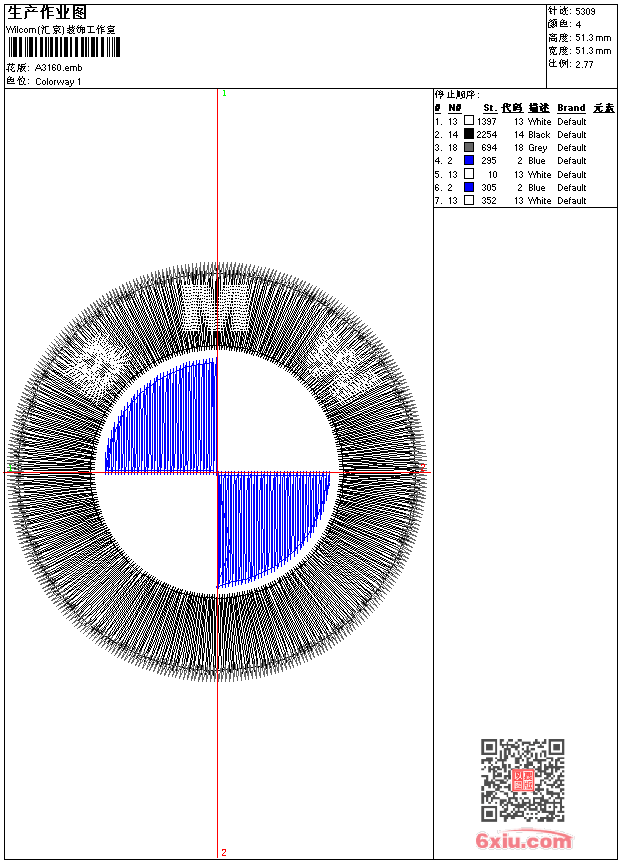Click the Black description in row 2
620x860 pixels.
click(x=539, y=135)
